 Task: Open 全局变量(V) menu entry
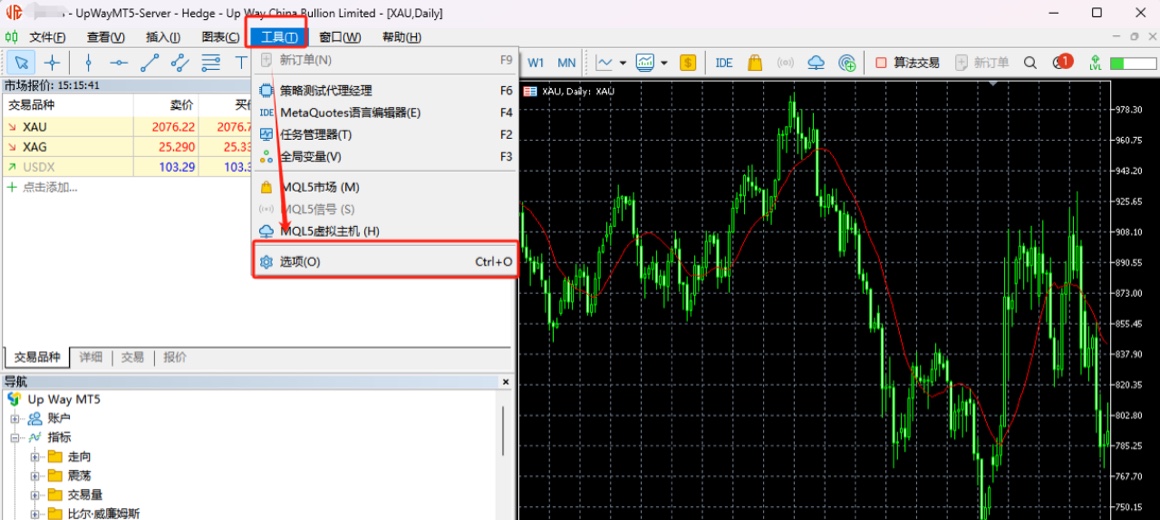[x=385, y=157]
